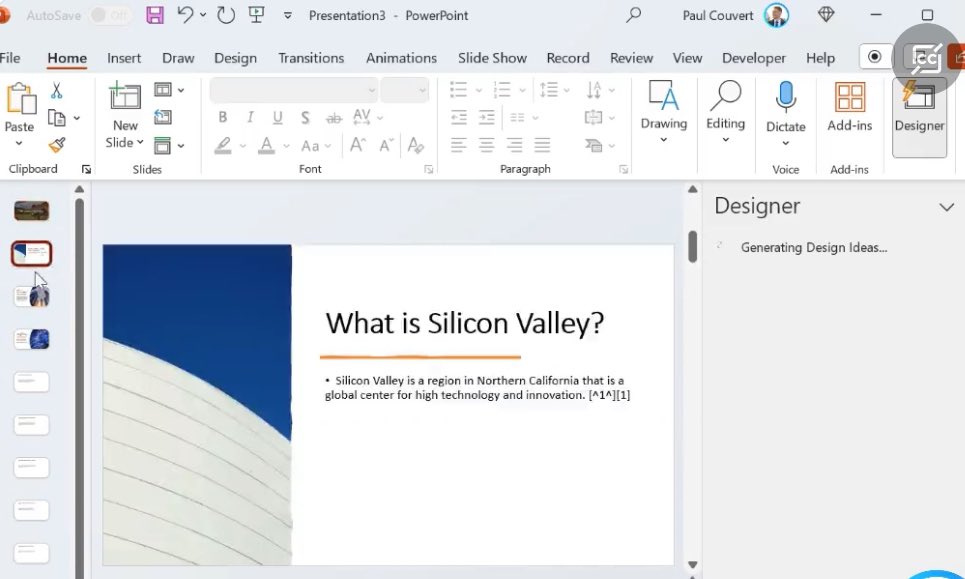Click the slide title 'What is Silicon Valley?'
This screenshot has width=965, height=579.
click(465, 323)
